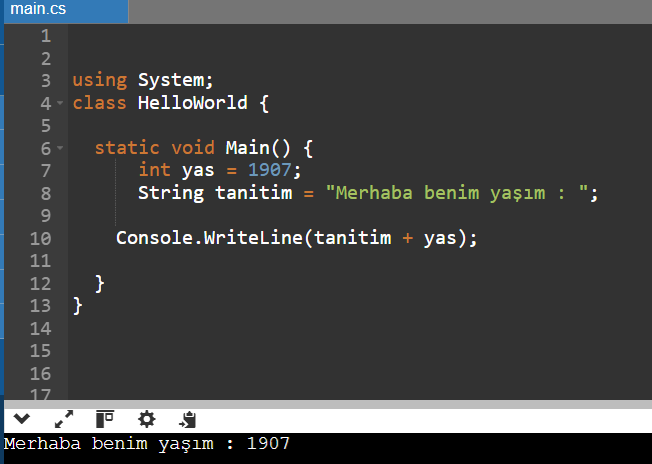Click the line number 10 in the gutter
The height and width of the screenshot is (464, 652).
[x=41, y=238]
